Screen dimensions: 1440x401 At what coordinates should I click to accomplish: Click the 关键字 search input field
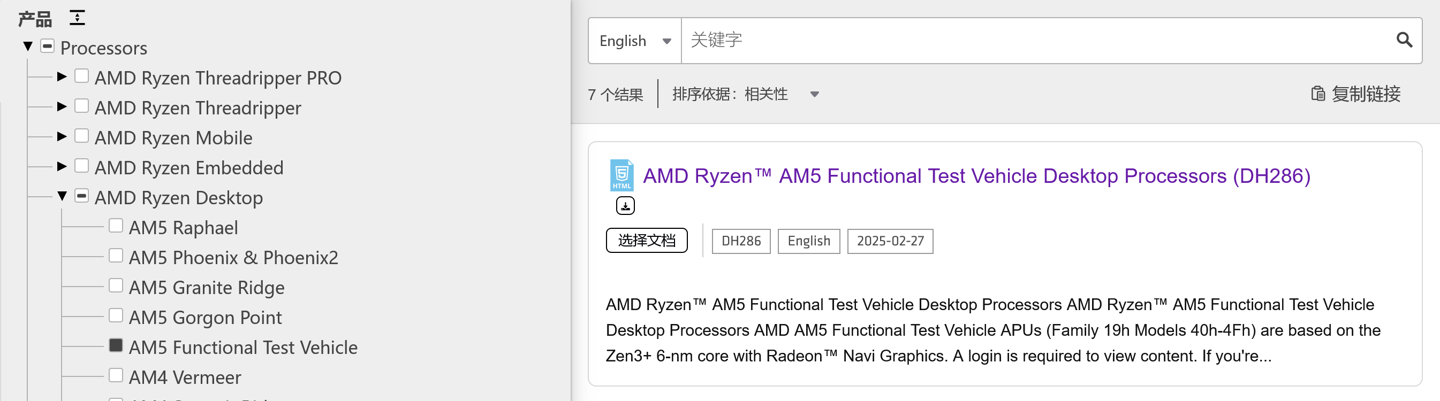coord(1035,41)
